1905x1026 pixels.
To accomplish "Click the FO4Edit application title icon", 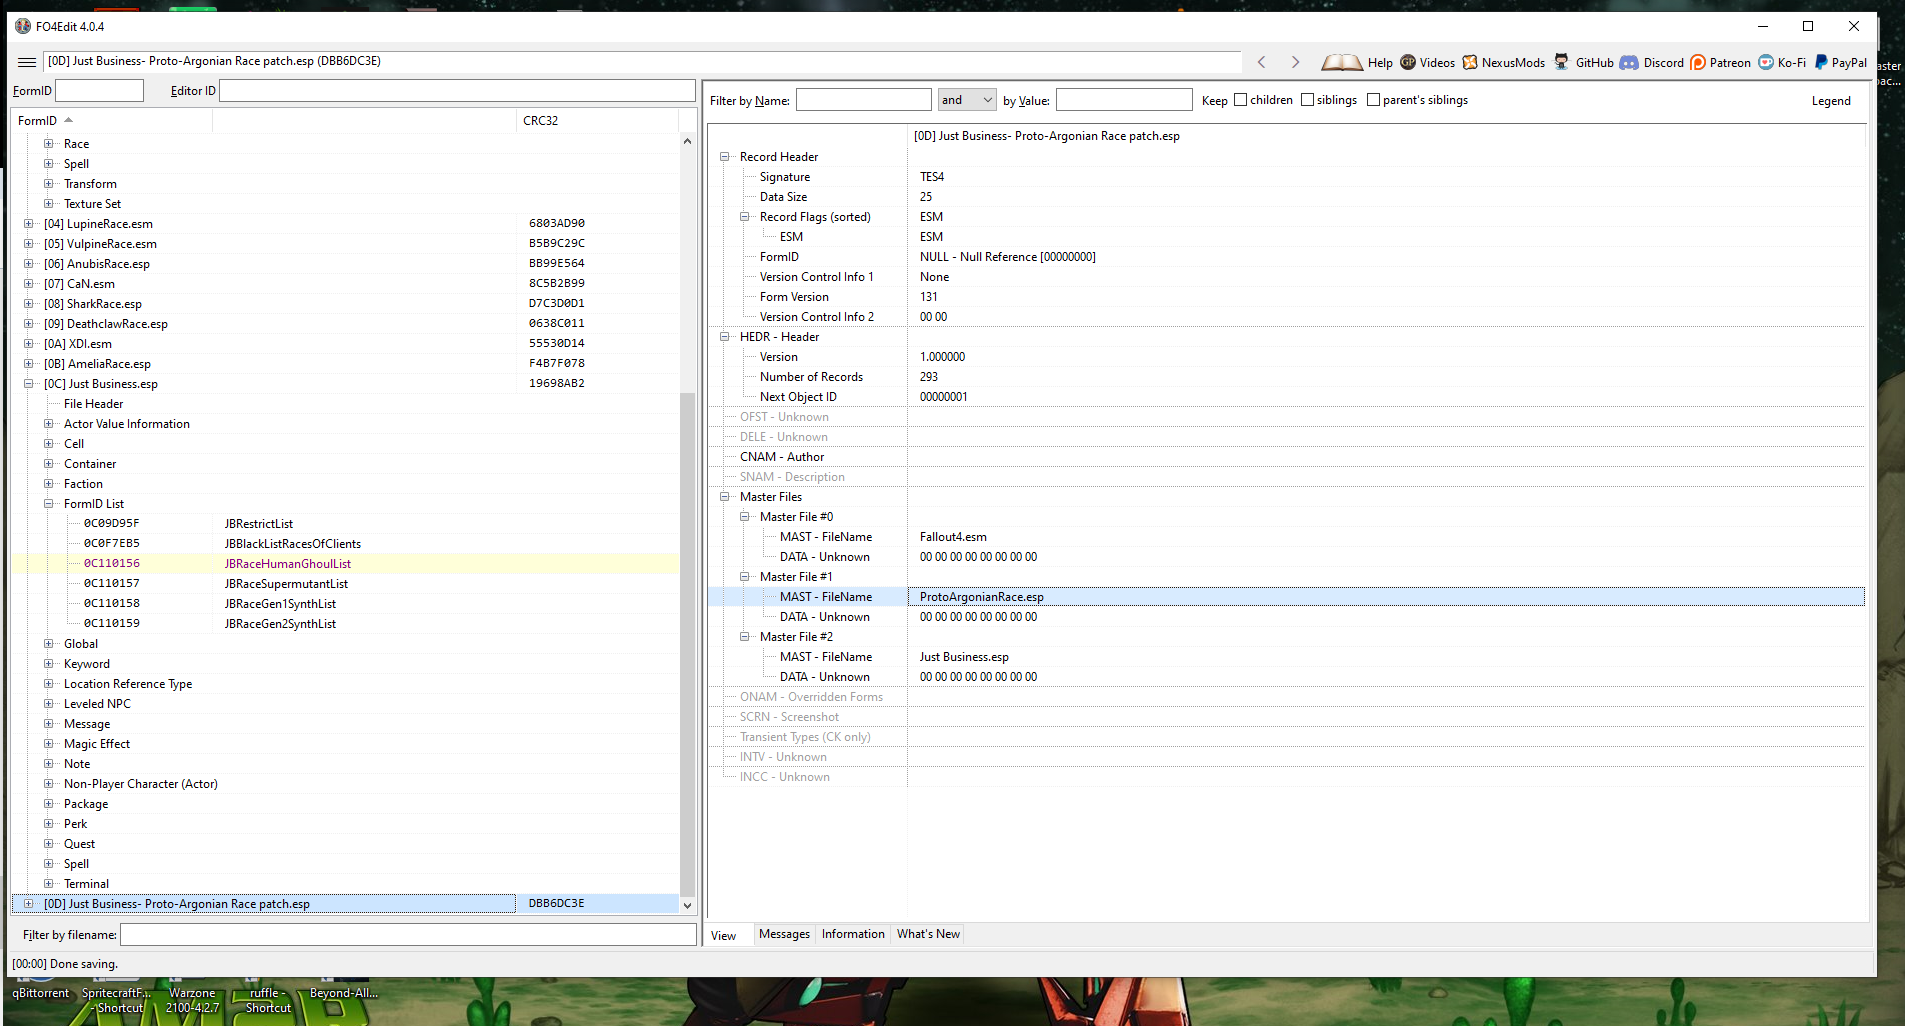I will click(23, 26).
